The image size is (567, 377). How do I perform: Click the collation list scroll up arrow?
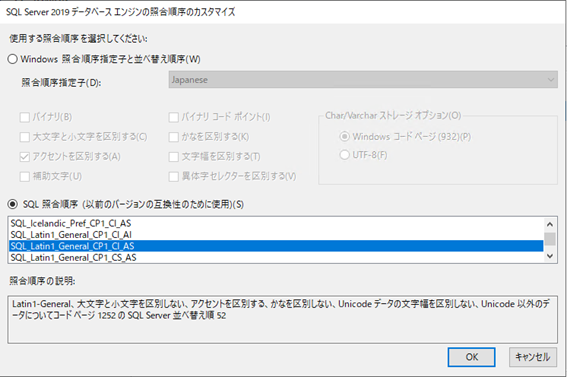(x=550, y=224)
